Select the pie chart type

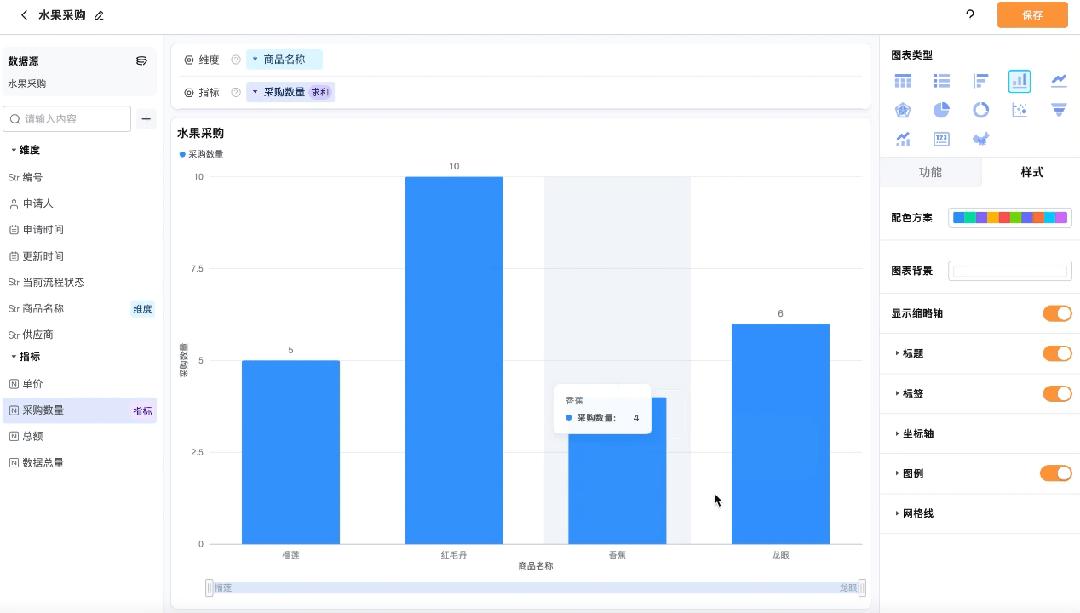[941, 110]
